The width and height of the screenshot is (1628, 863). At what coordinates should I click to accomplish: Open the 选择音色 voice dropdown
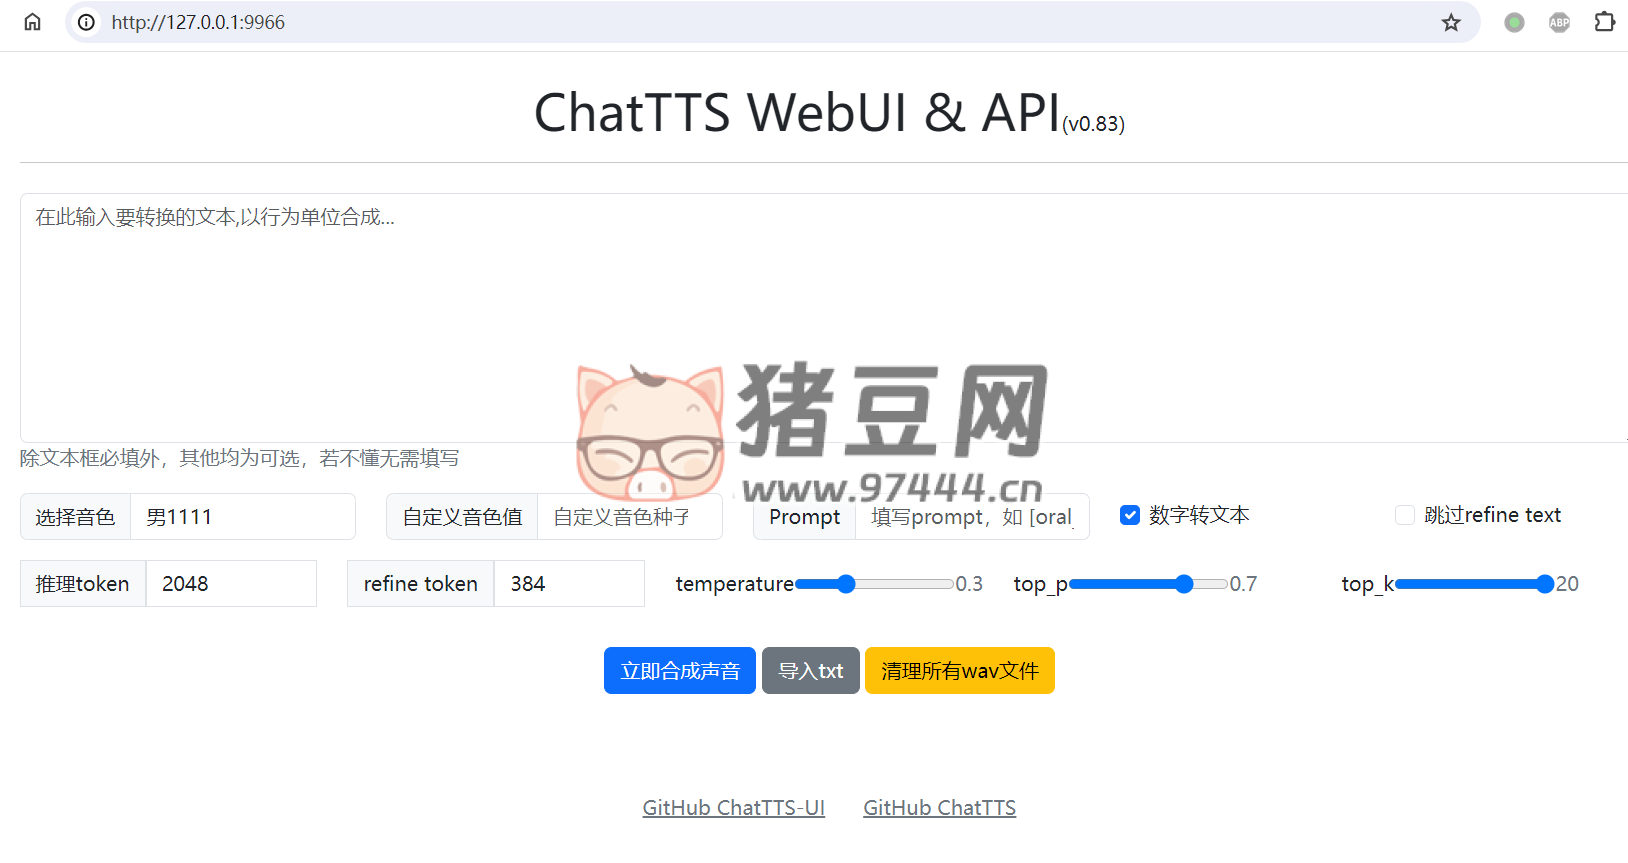(x=242, y=517)
